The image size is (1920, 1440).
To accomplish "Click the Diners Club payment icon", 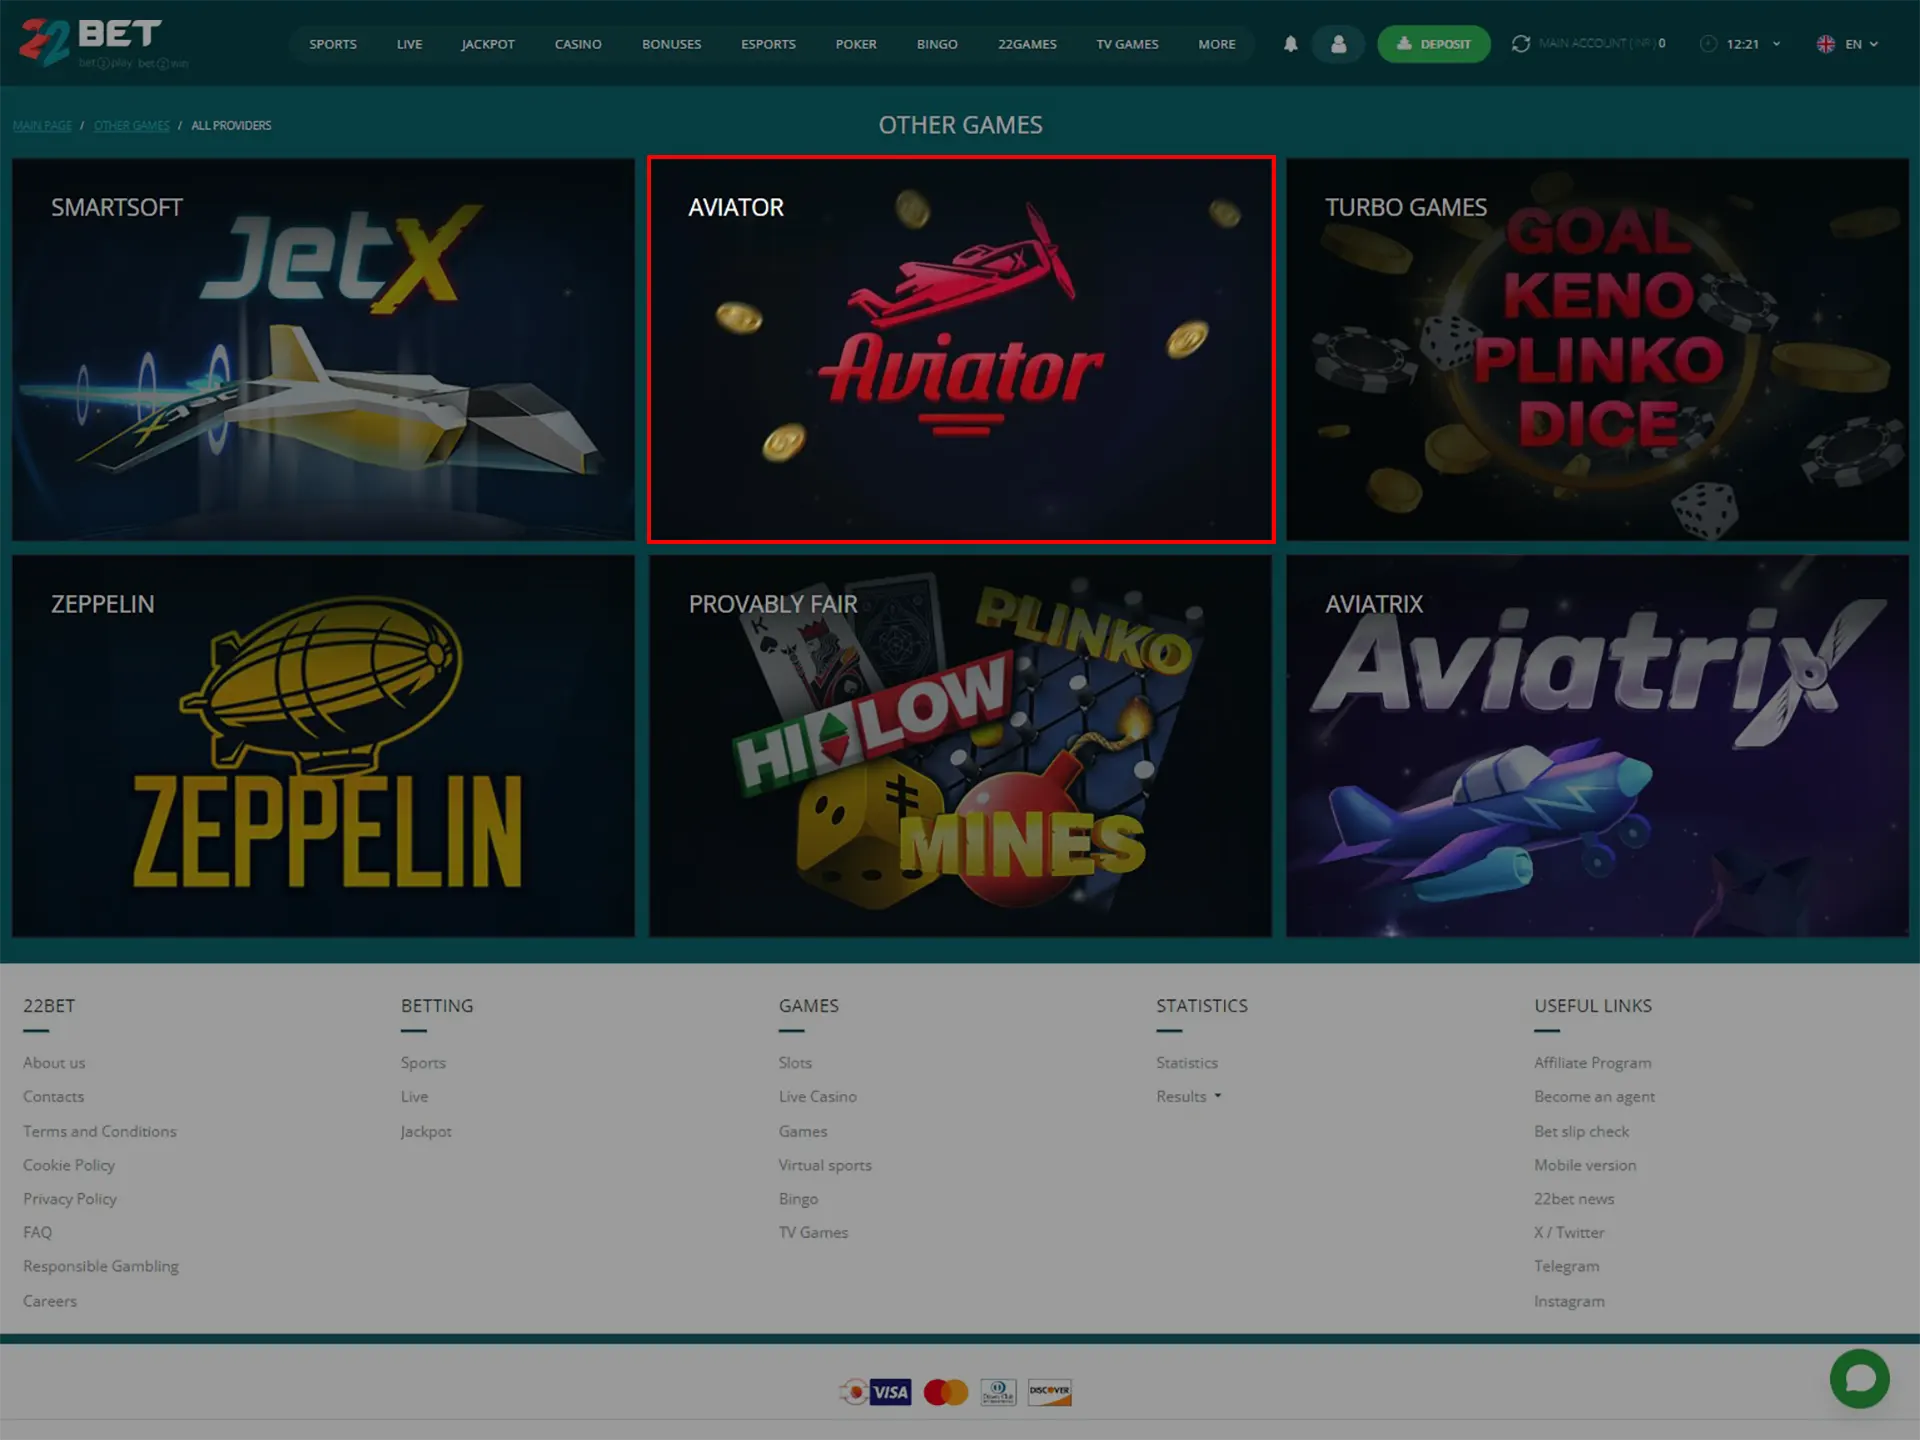I will click(x=998, y=1392).
